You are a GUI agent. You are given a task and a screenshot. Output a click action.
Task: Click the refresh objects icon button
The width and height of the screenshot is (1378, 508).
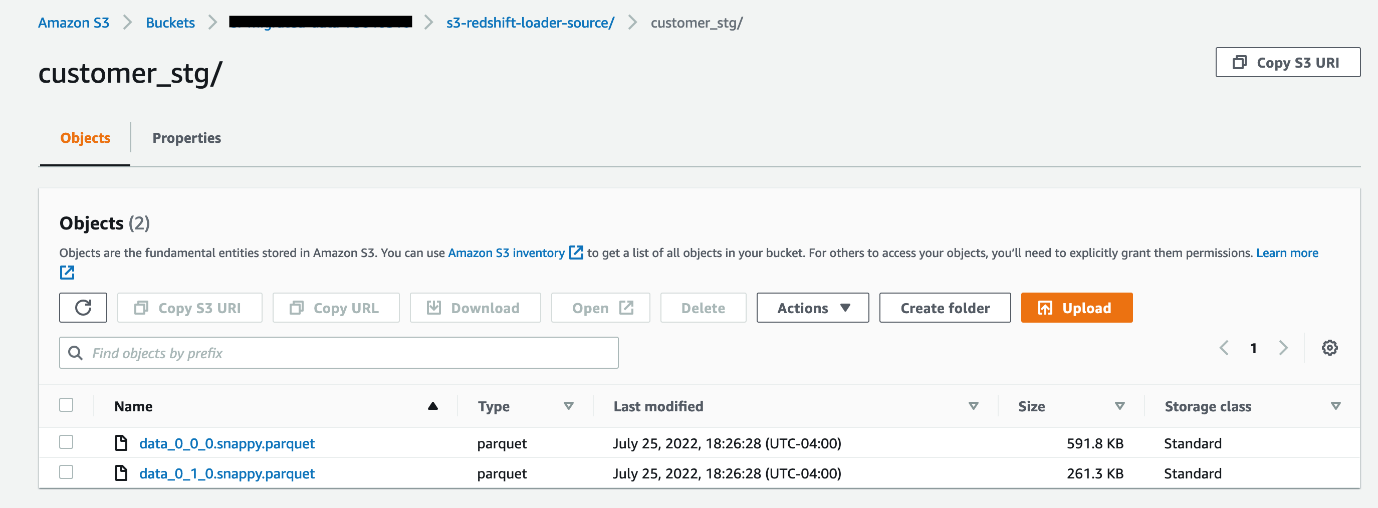pyautogui.click(x=83, y=308)
